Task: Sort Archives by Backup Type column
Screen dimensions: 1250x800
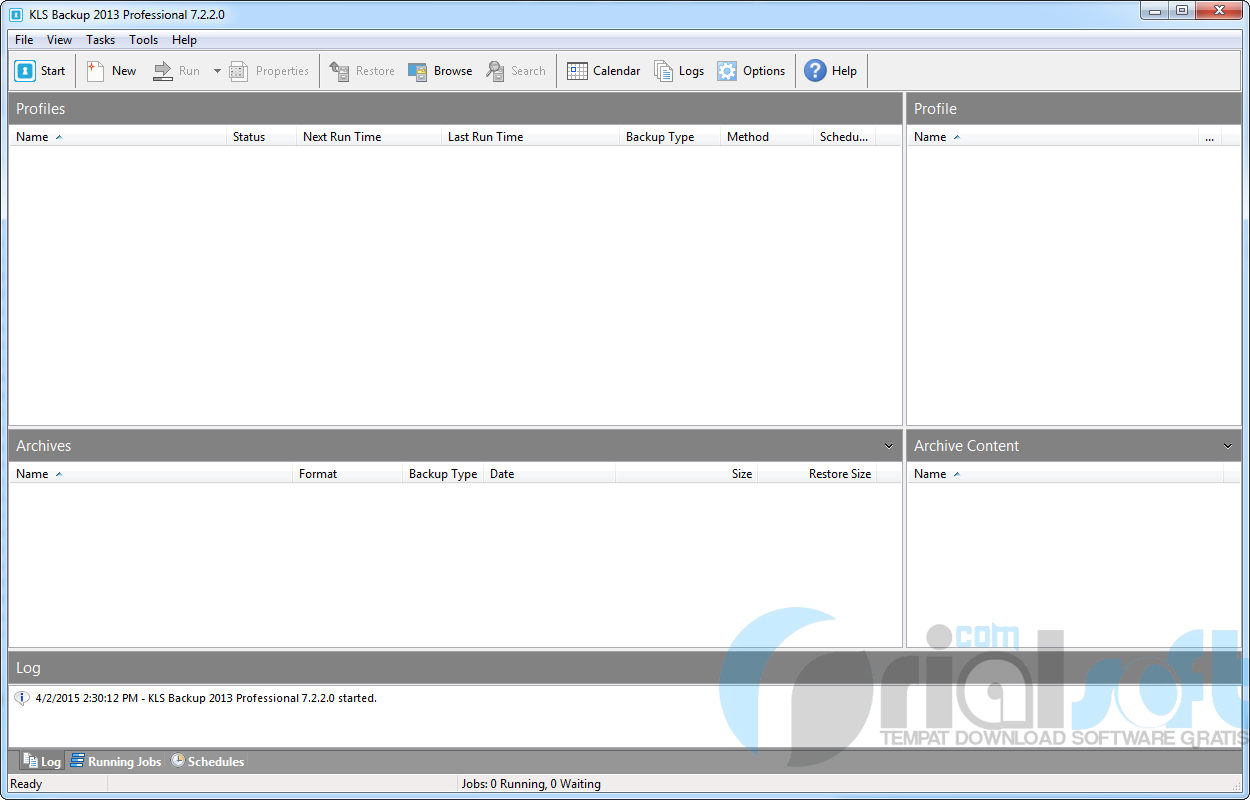Action: click(443, 474)
